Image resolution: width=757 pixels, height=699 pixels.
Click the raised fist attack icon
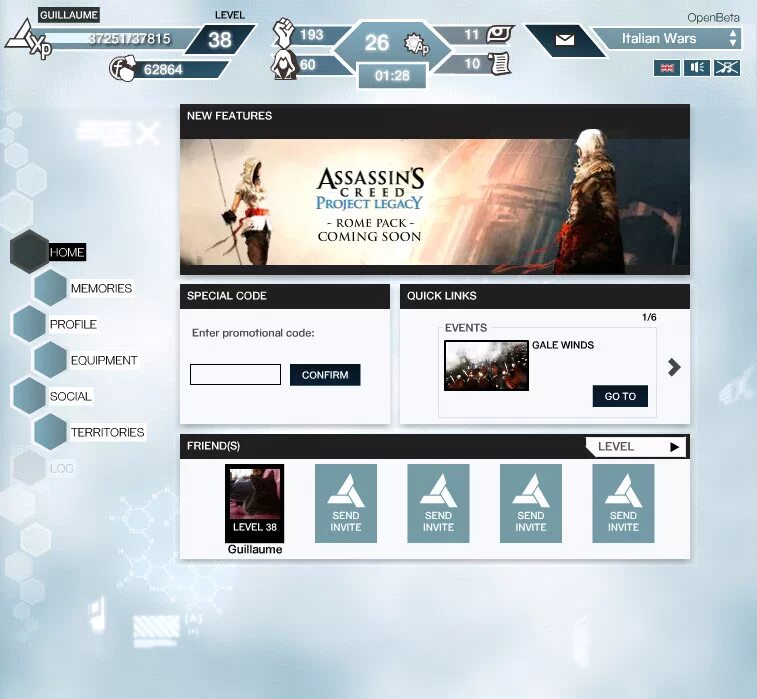pos(284,33)
